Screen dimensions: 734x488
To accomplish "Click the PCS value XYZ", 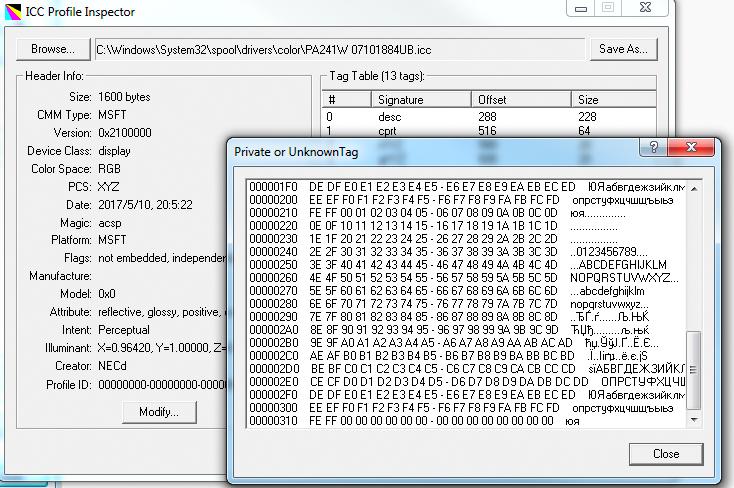I will tap(109, 187).
